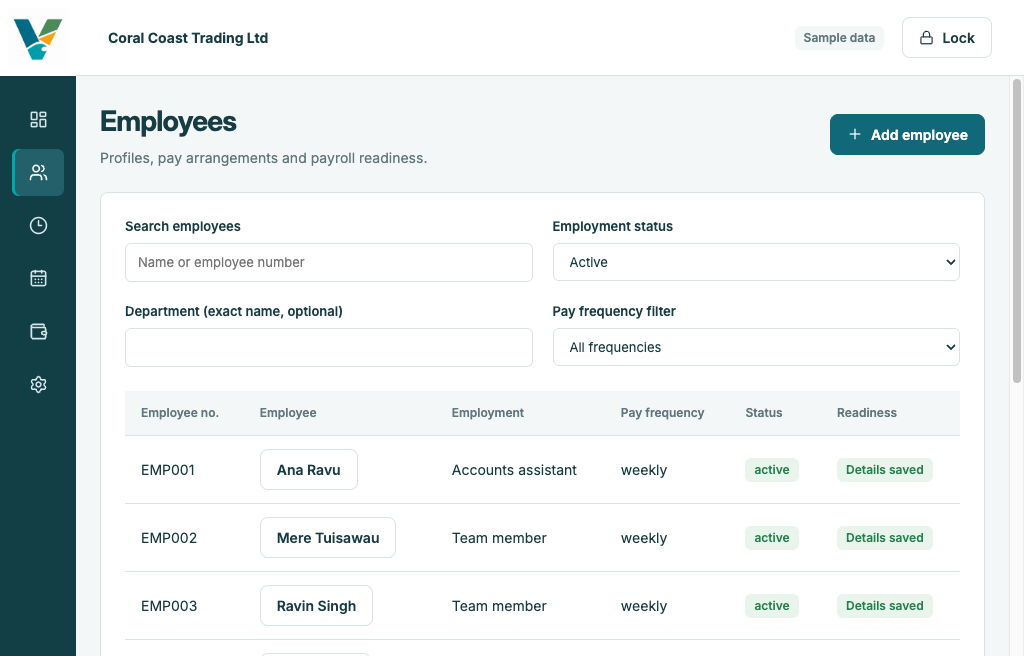
Task: Click weekly cell in Ana Ravu row
Action: pos(644,470)
